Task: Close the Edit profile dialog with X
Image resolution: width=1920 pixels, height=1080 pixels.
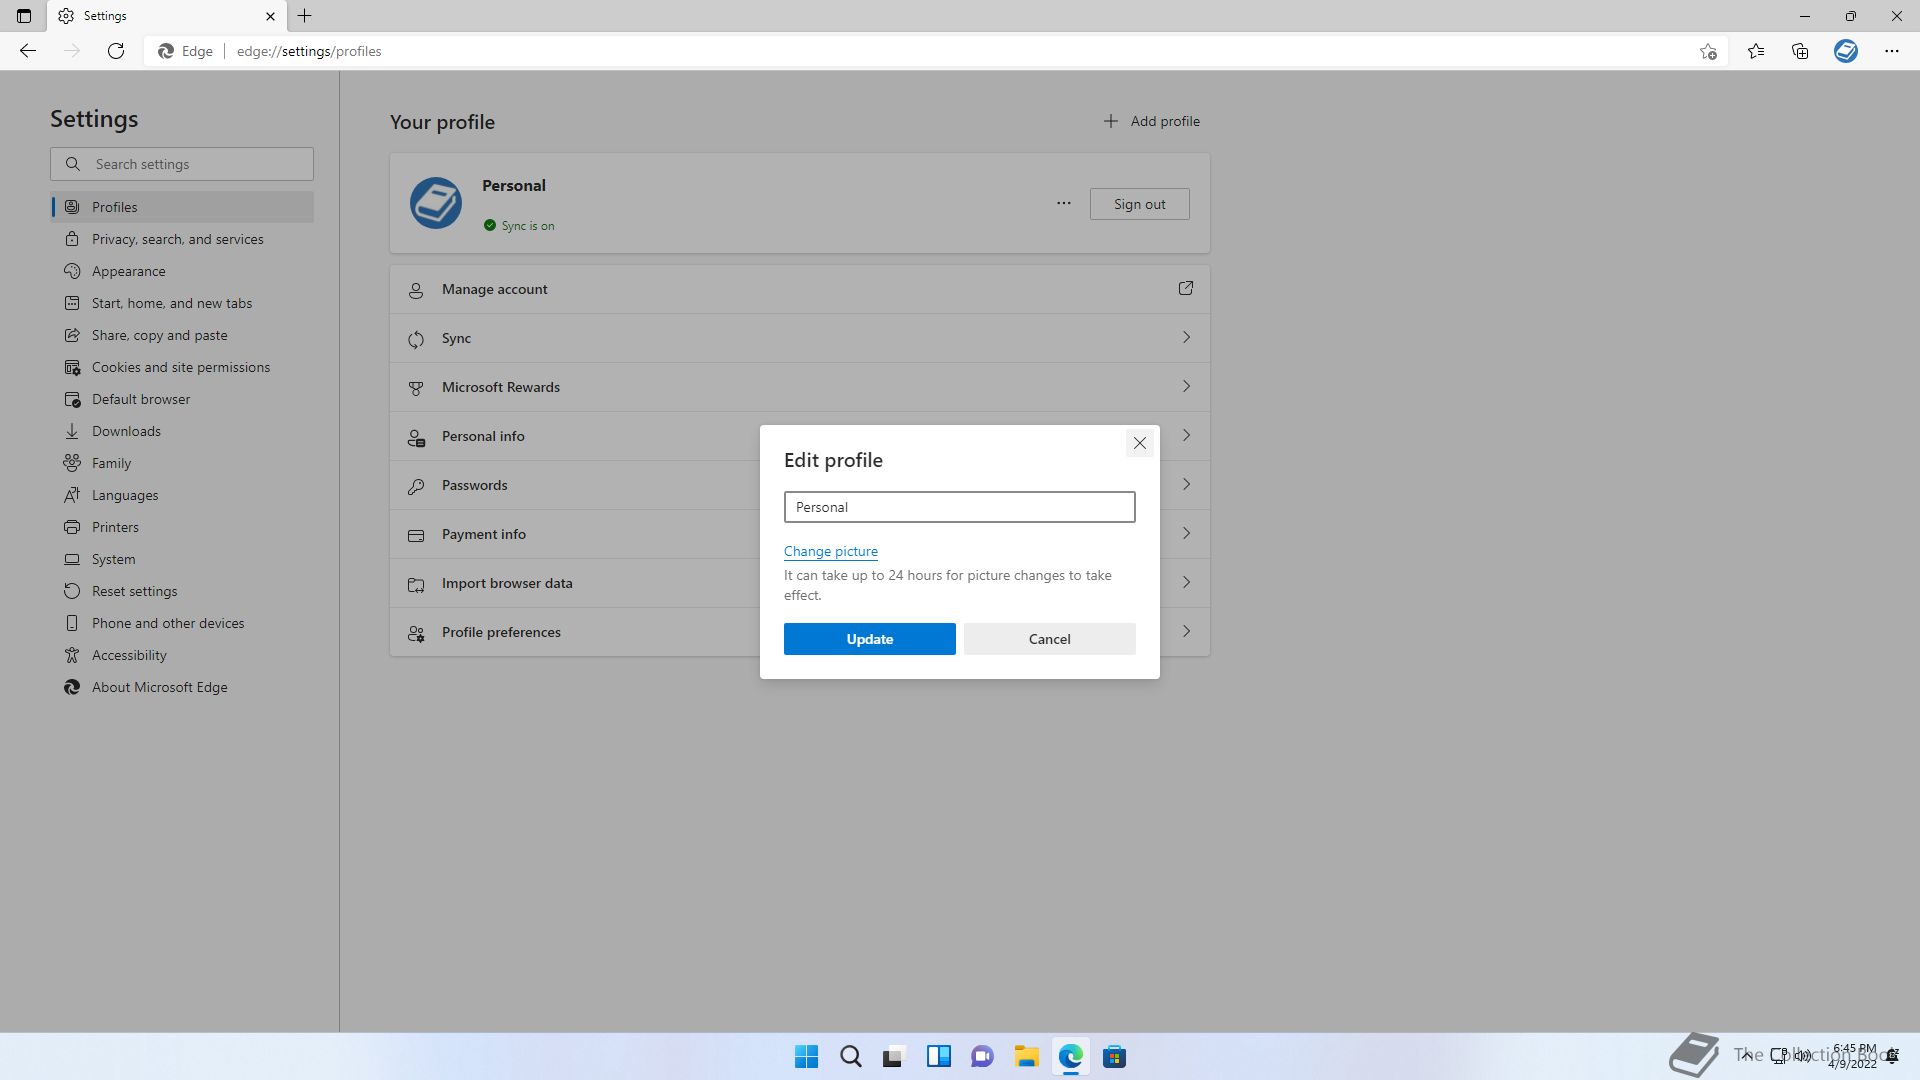Action: pyautogui.click(x=1139, y=443)
